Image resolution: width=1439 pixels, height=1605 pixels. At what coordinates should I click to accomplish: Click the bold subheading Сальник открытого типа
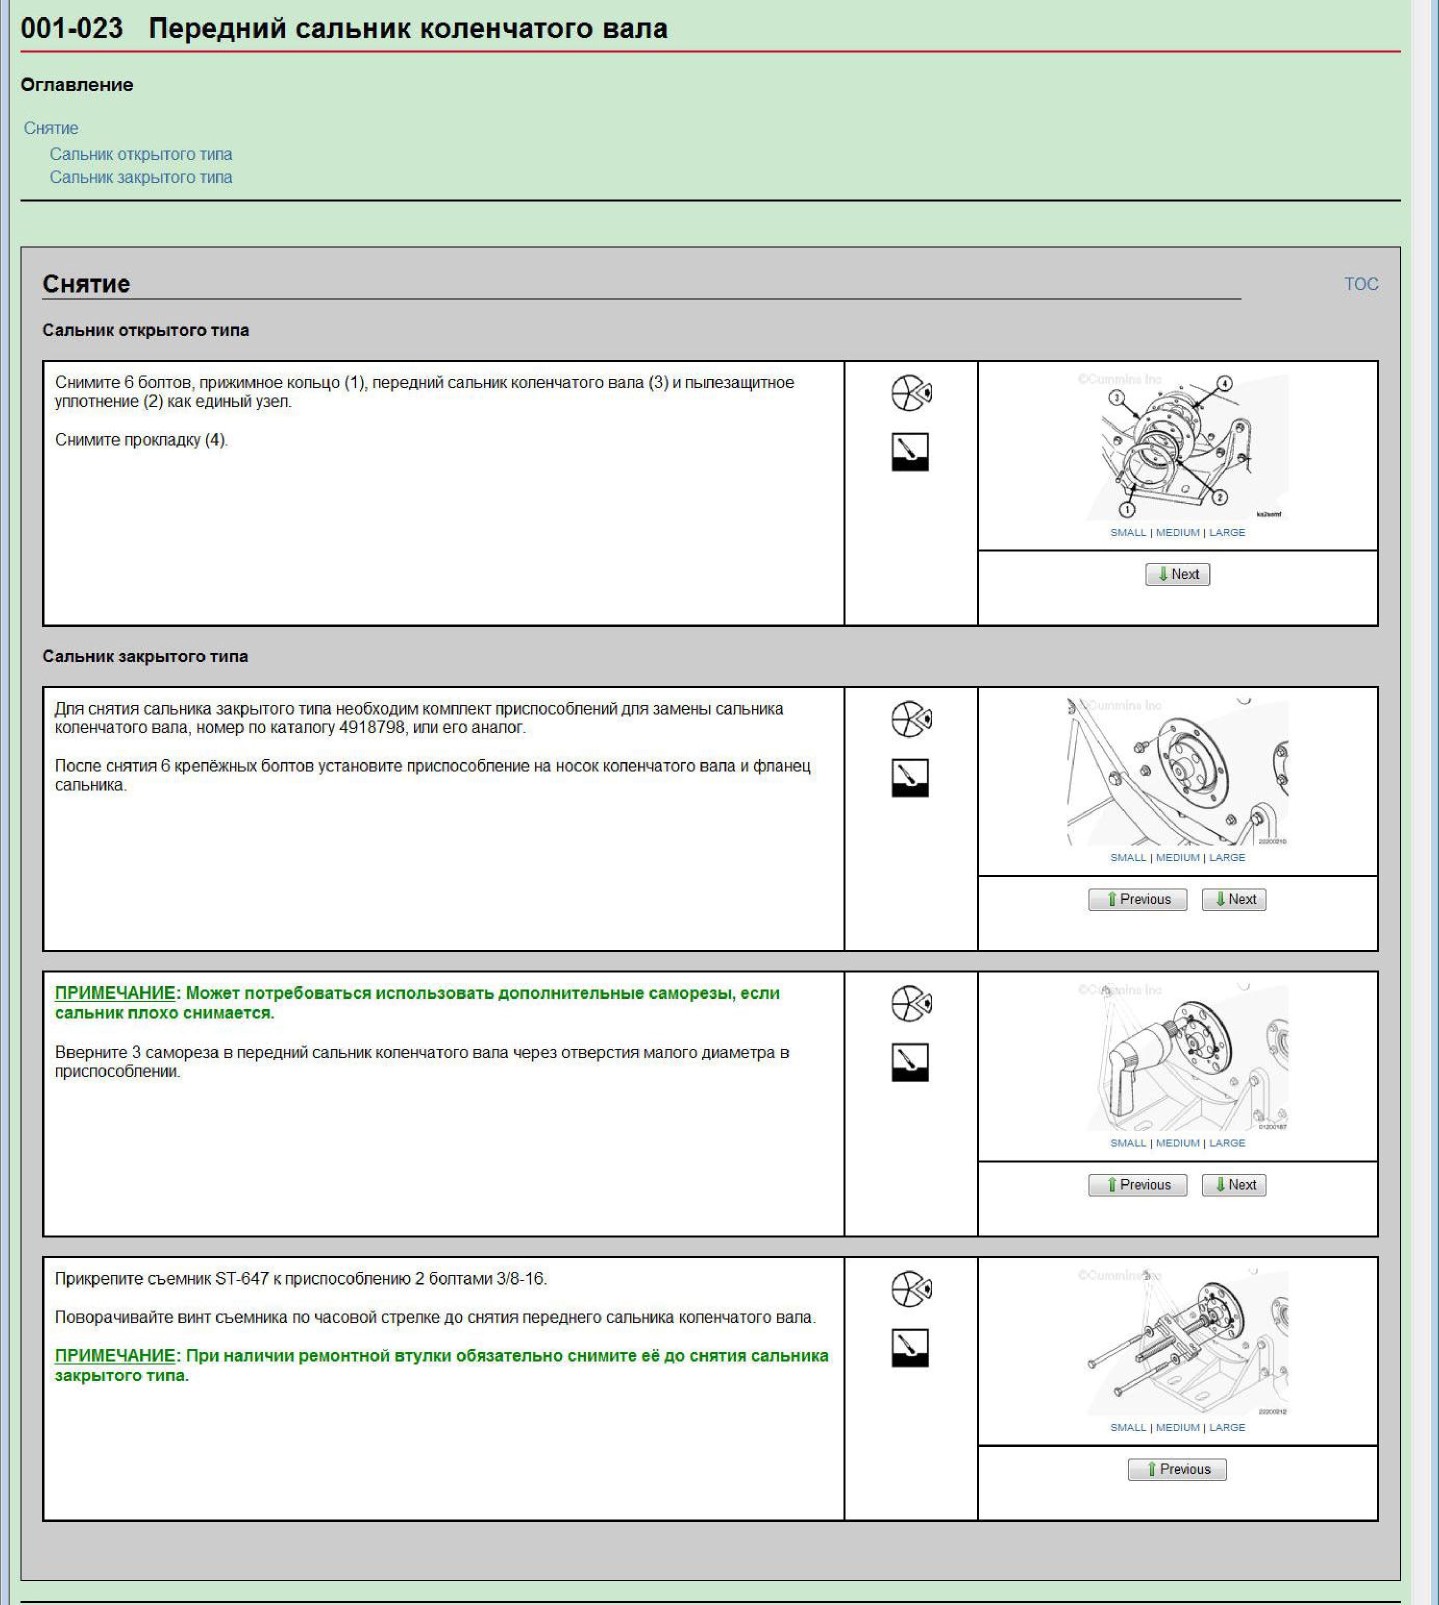146,330
